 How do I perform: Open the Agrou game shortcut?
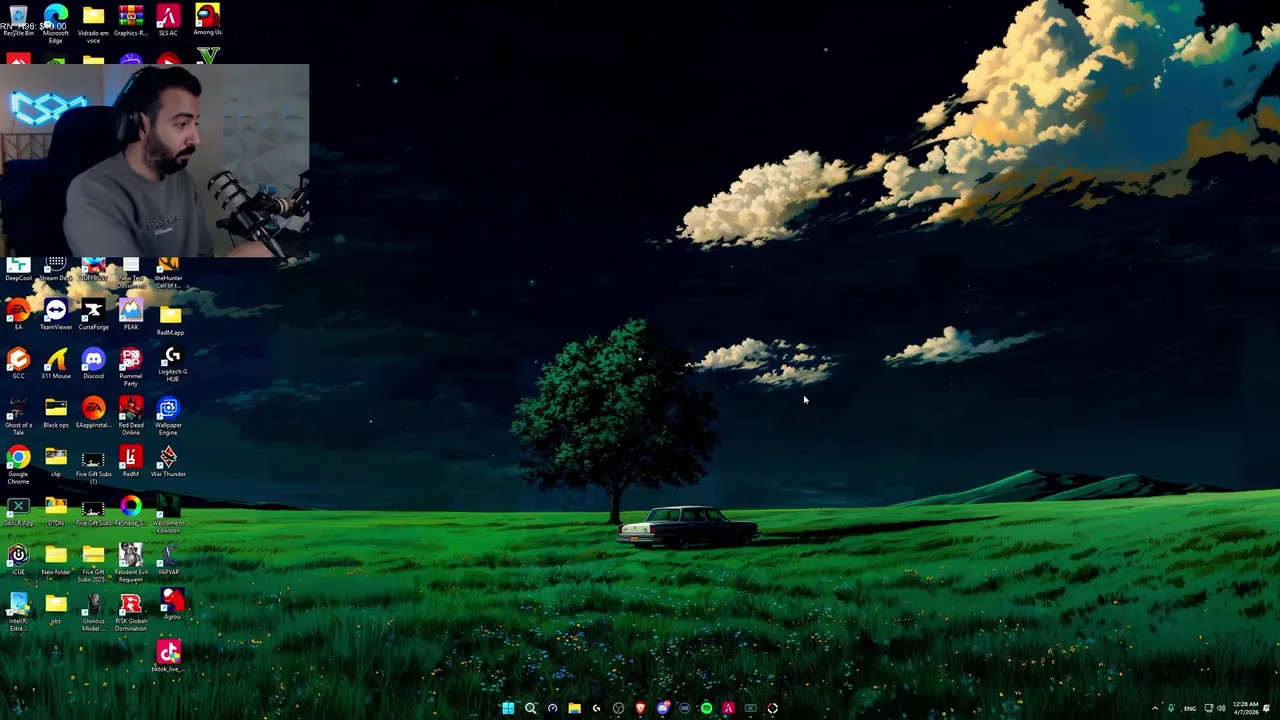click(x=172, y=605)
